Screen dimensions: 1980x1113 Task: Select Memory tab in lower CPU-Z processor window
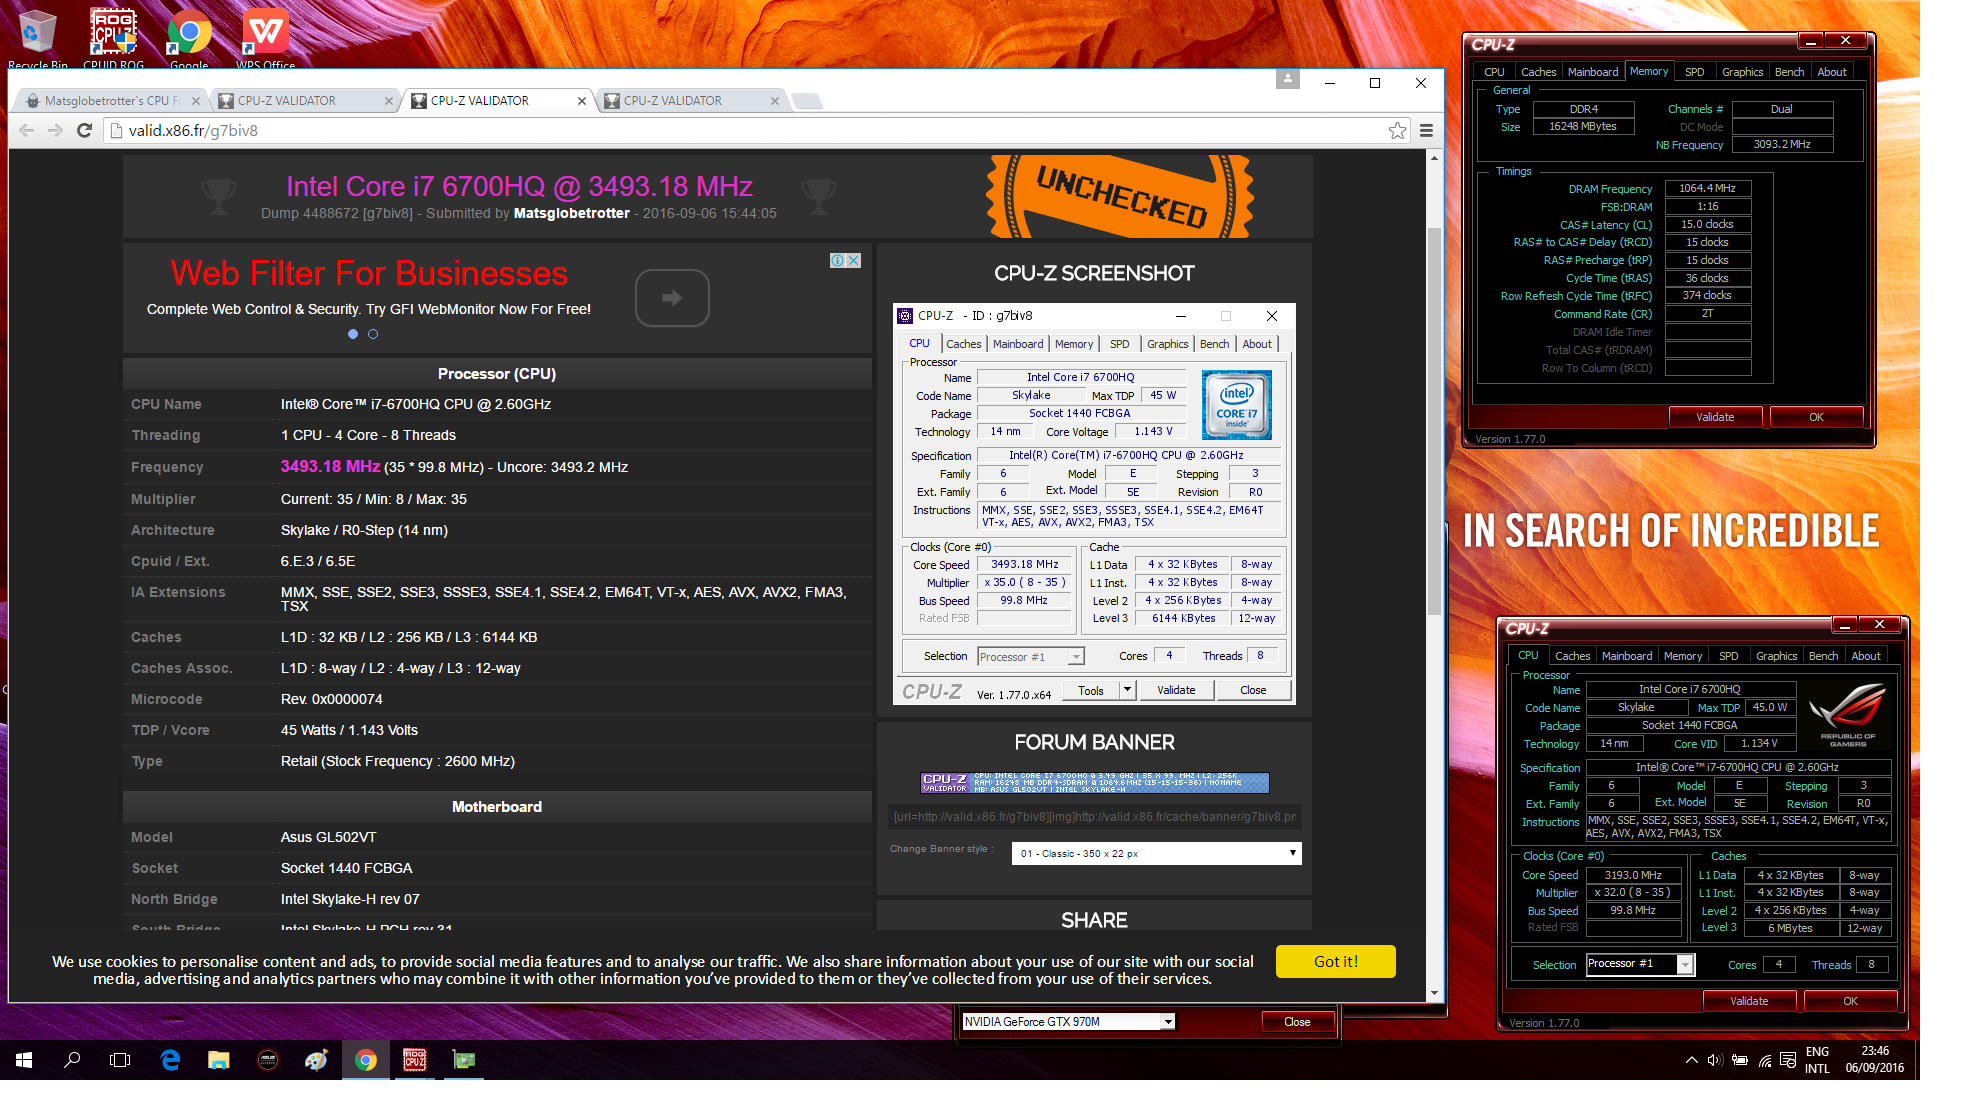tap(1683, 656)
